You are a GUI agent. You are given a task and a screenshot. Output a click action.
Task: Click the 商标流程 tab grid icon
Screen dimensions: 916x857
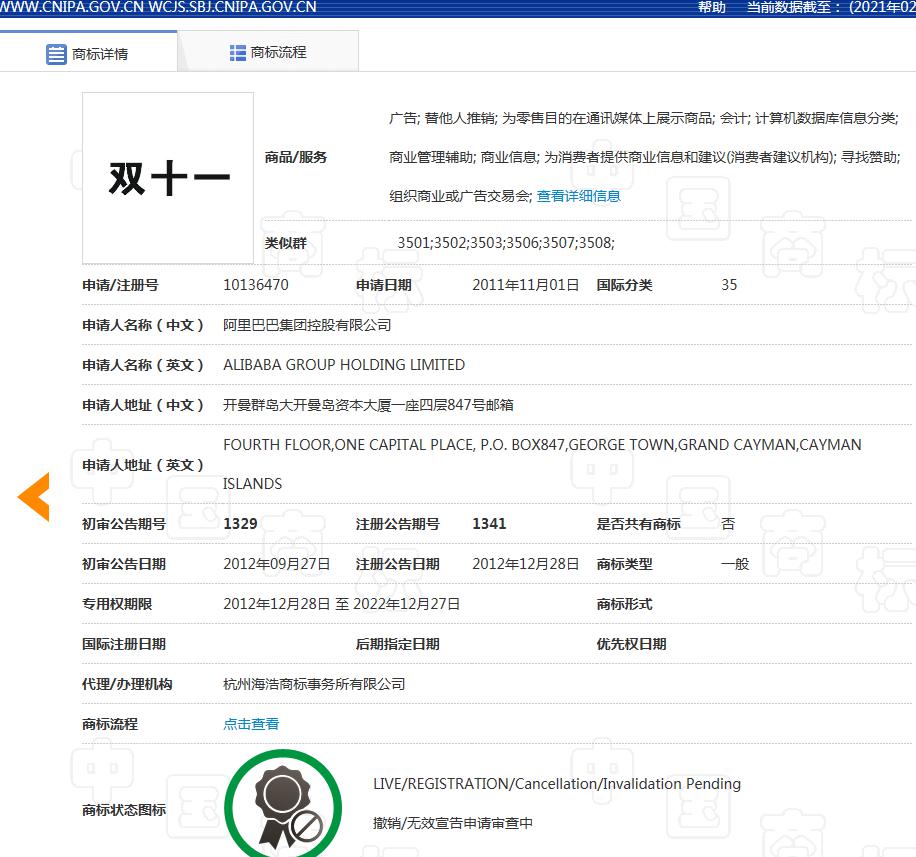click(x=238, y=53)
